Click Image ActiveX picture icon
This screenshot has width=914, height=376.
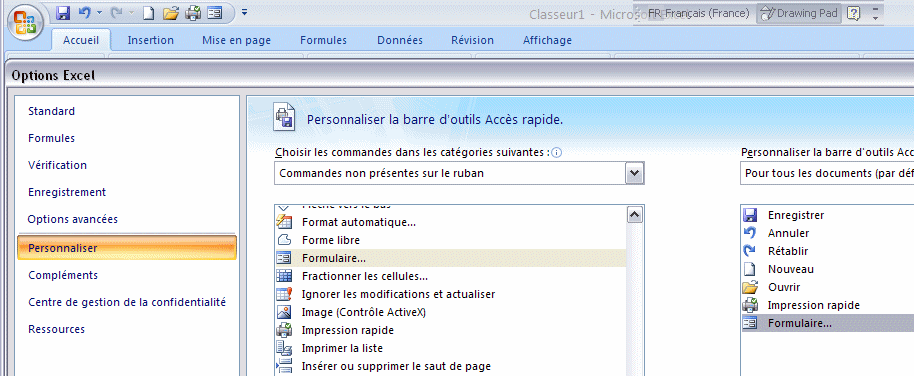click(x=284, y=312)
